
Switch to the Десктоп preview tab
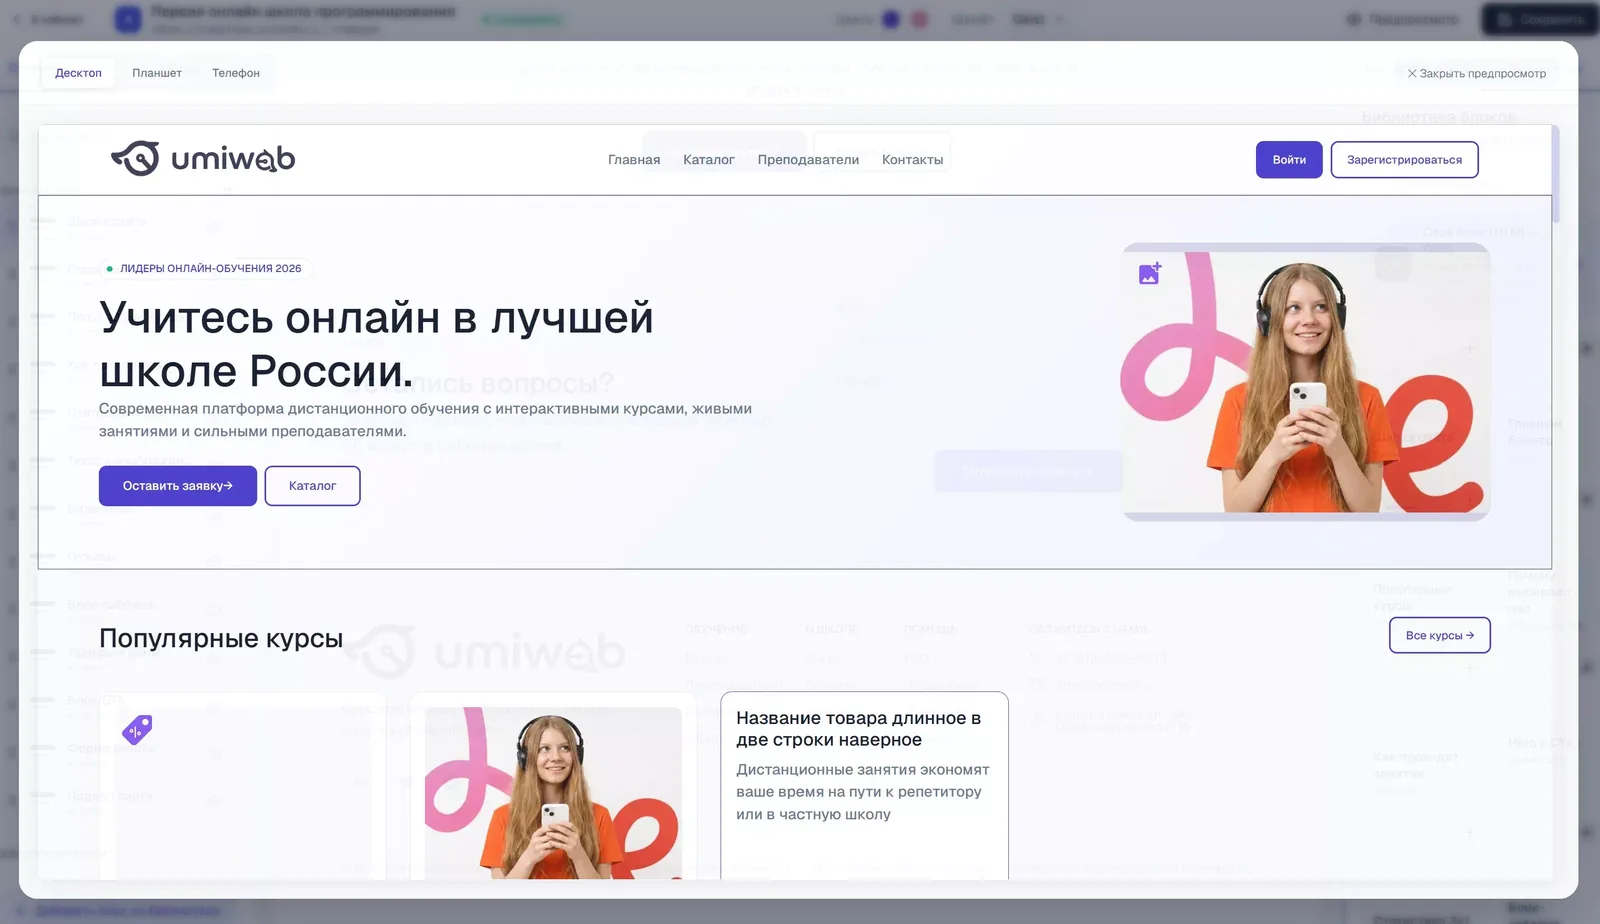[78, 73]
